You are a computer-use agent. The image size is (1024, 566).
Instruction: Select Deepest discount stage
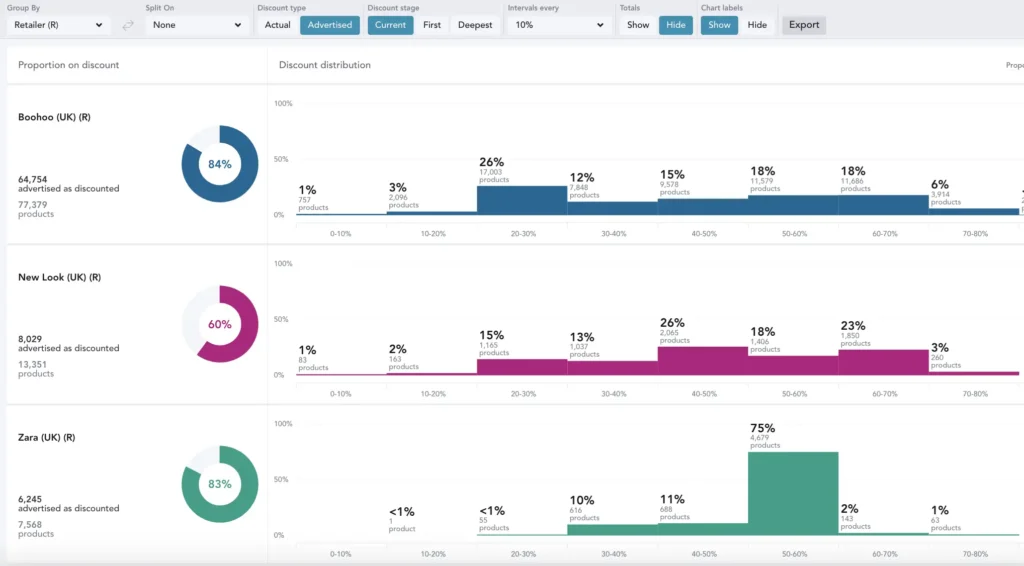pyautogui.click(x=475, y=25)
